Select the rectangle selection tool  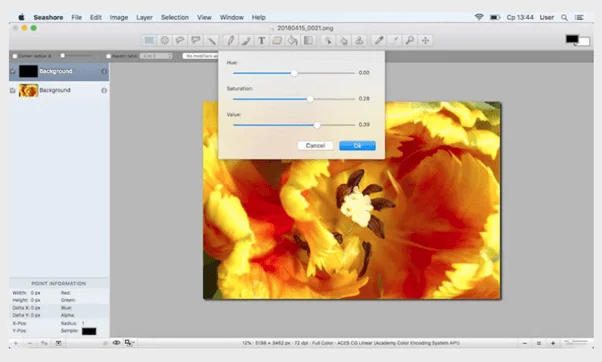(x=149, y=40)
